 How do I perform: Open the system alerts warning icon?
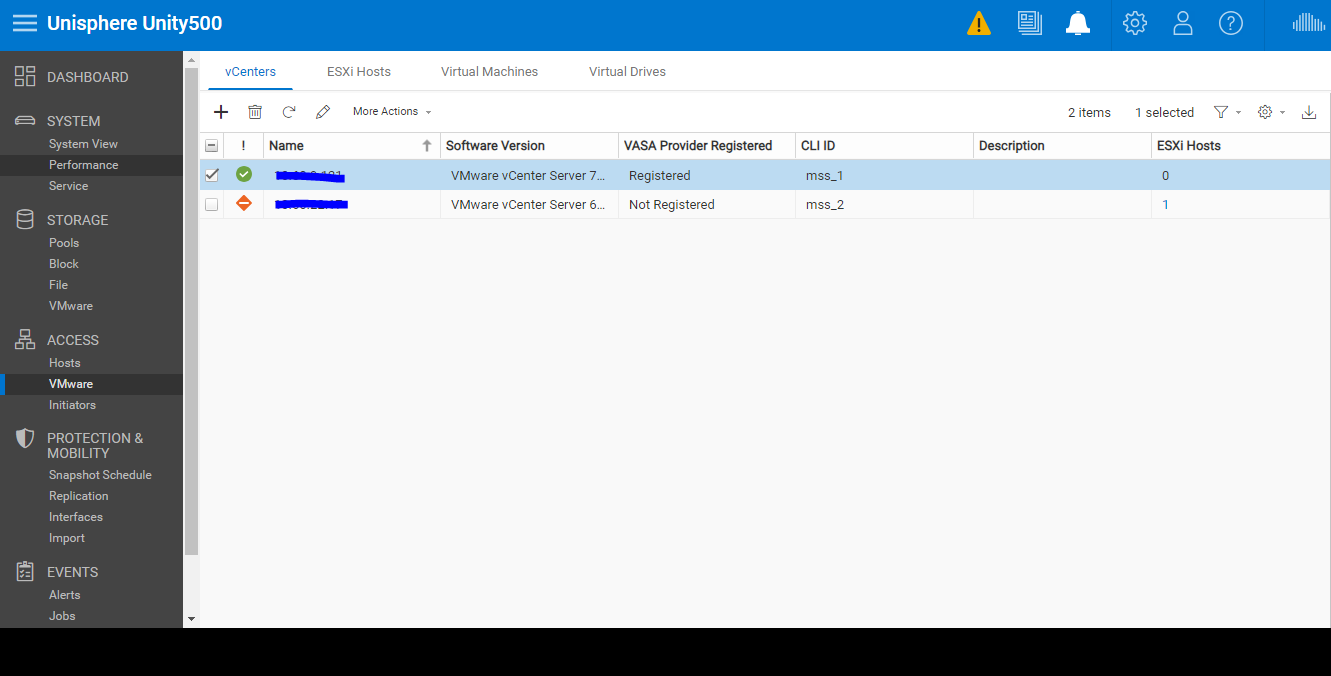pos(979,22)
